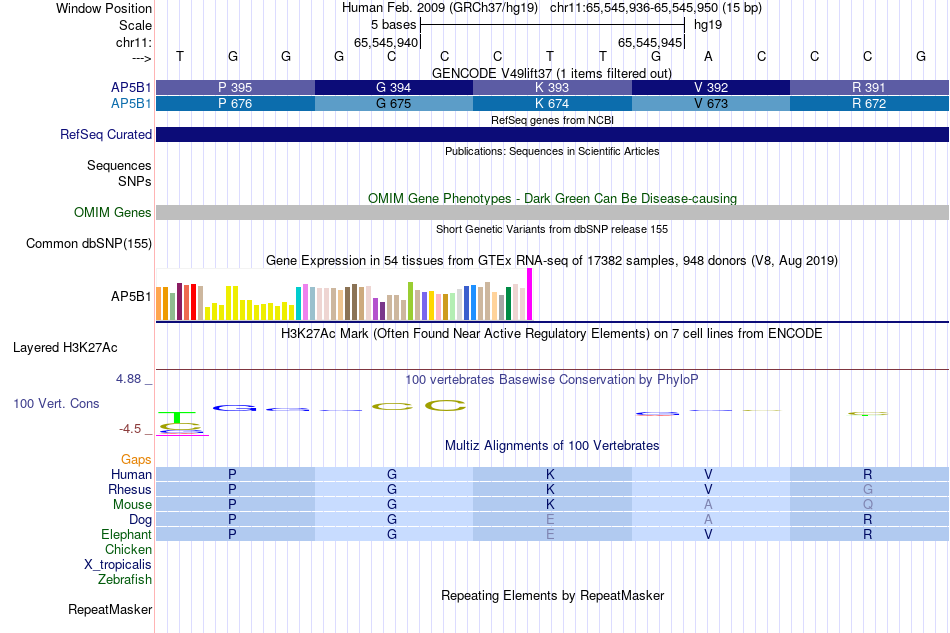Click the P 676 codon block

coord(235,104)
